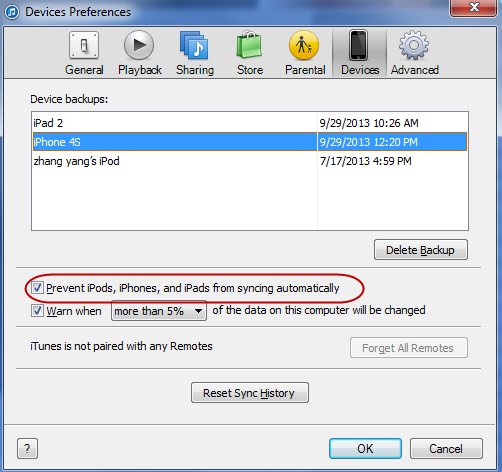This screenshot has height=472, width=502.
Task: Select the Parental controls yellow icon
Action: click(304, 45)
